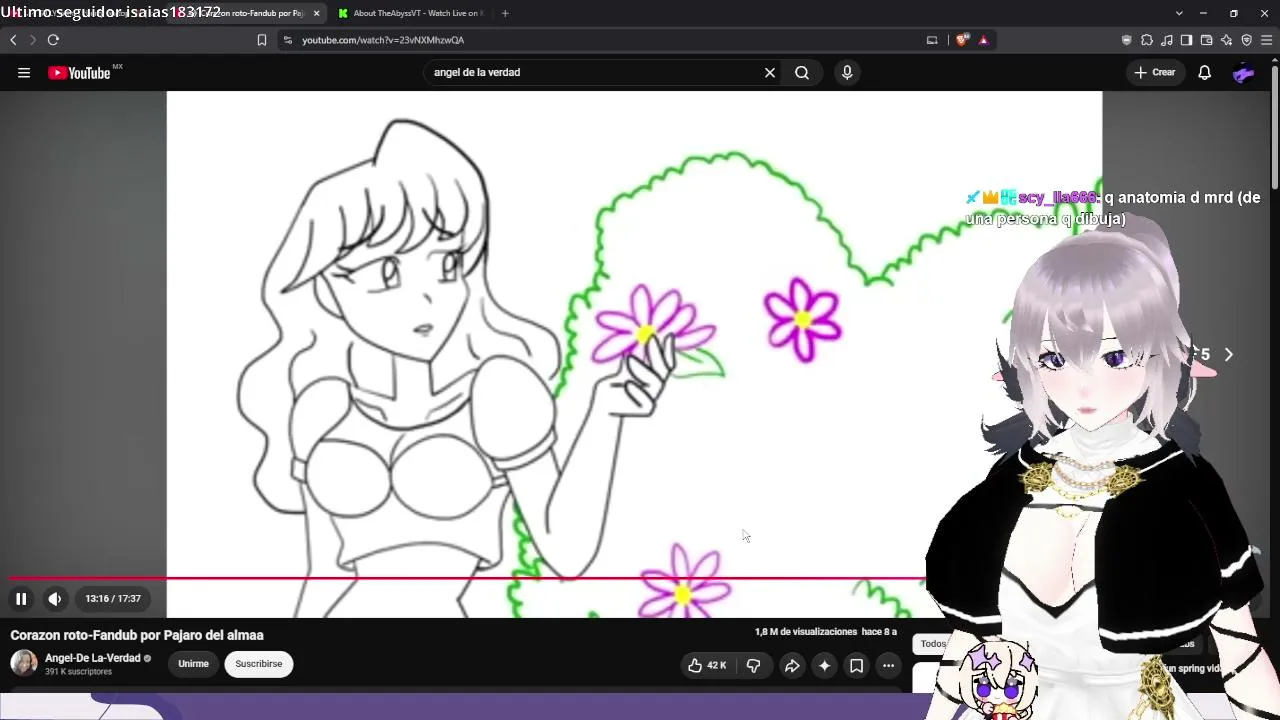Close the Corazon roto-Fandub tab
Image resolution: width=1280 pixels, height=720 pixels.
[316, 13]
